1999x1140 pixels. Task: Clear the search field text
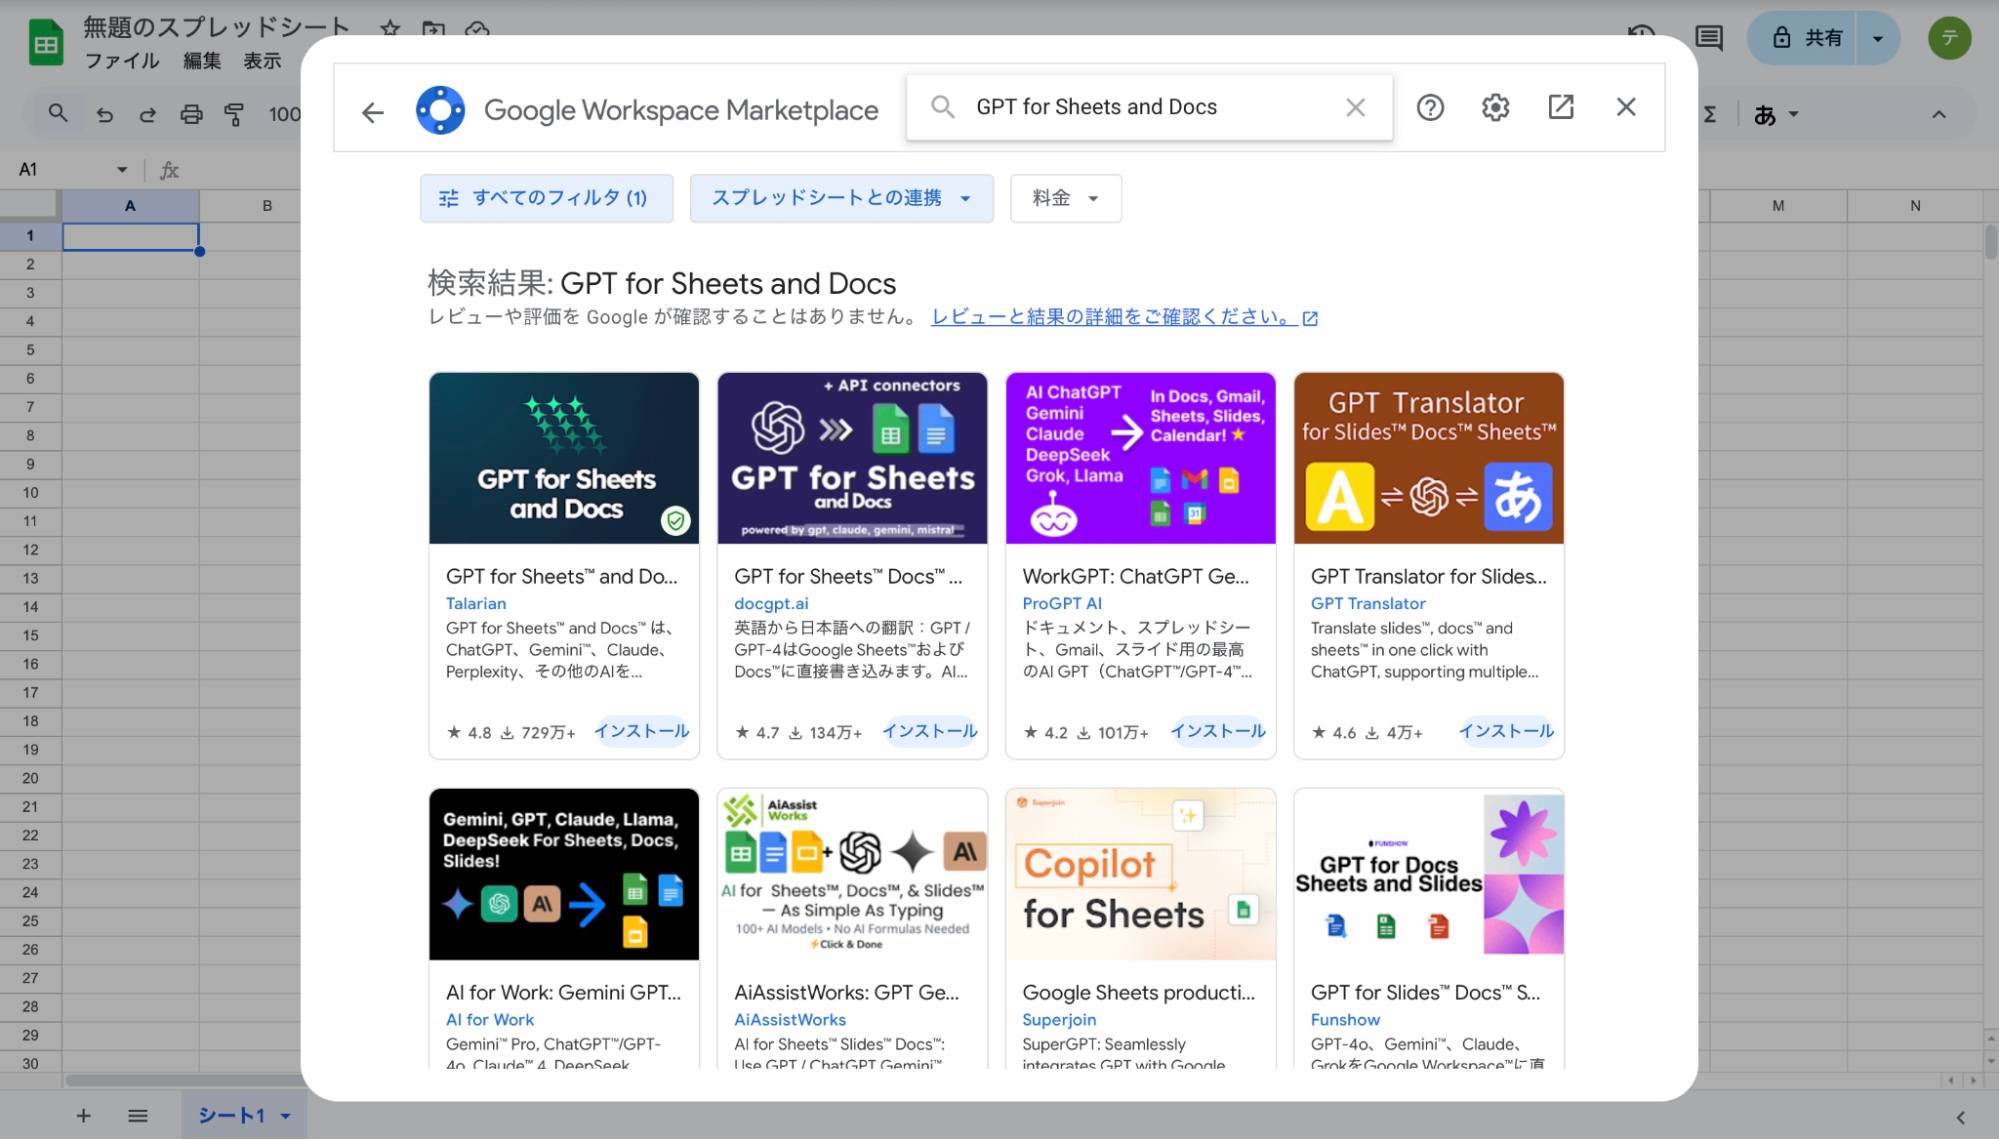point(1355,107)
